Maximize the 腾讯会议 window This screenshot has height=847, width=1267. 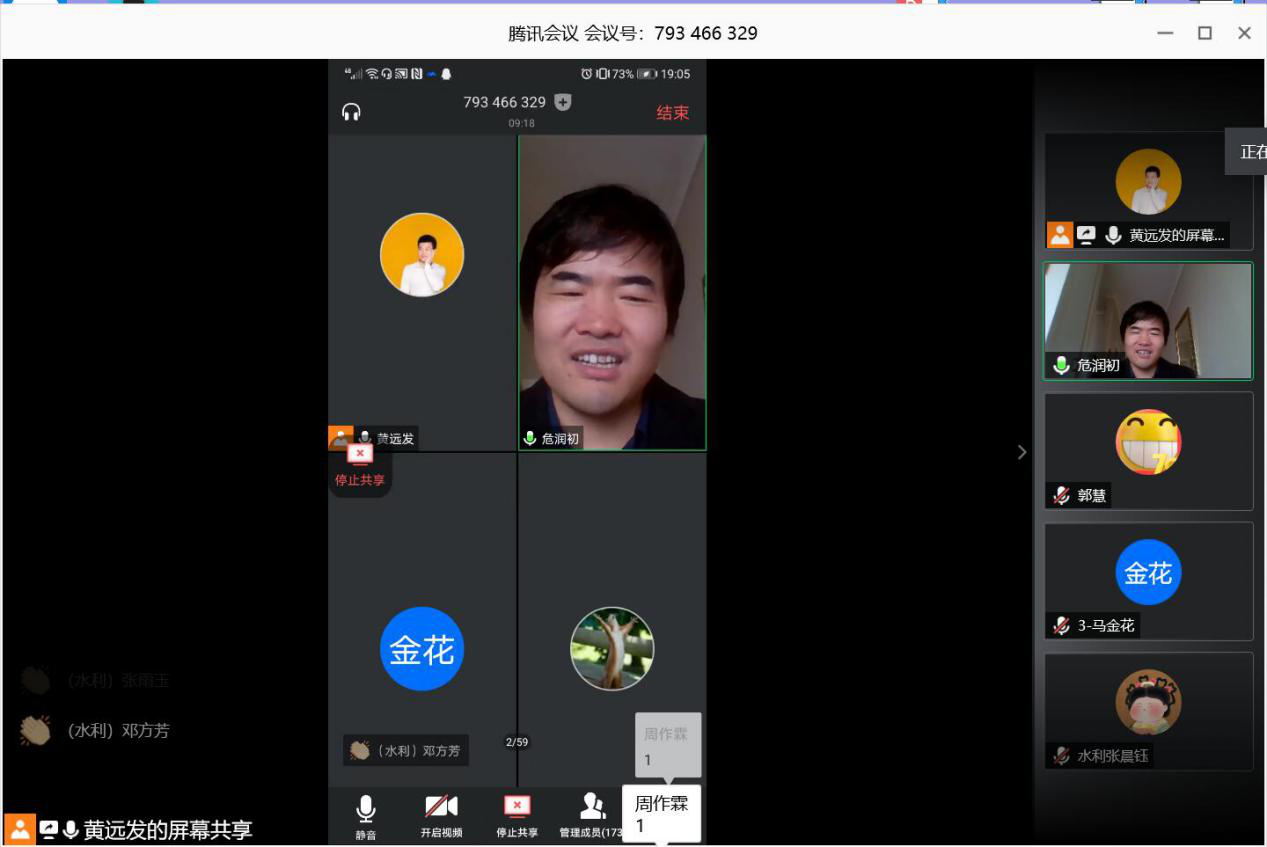tap(1205, 33)
